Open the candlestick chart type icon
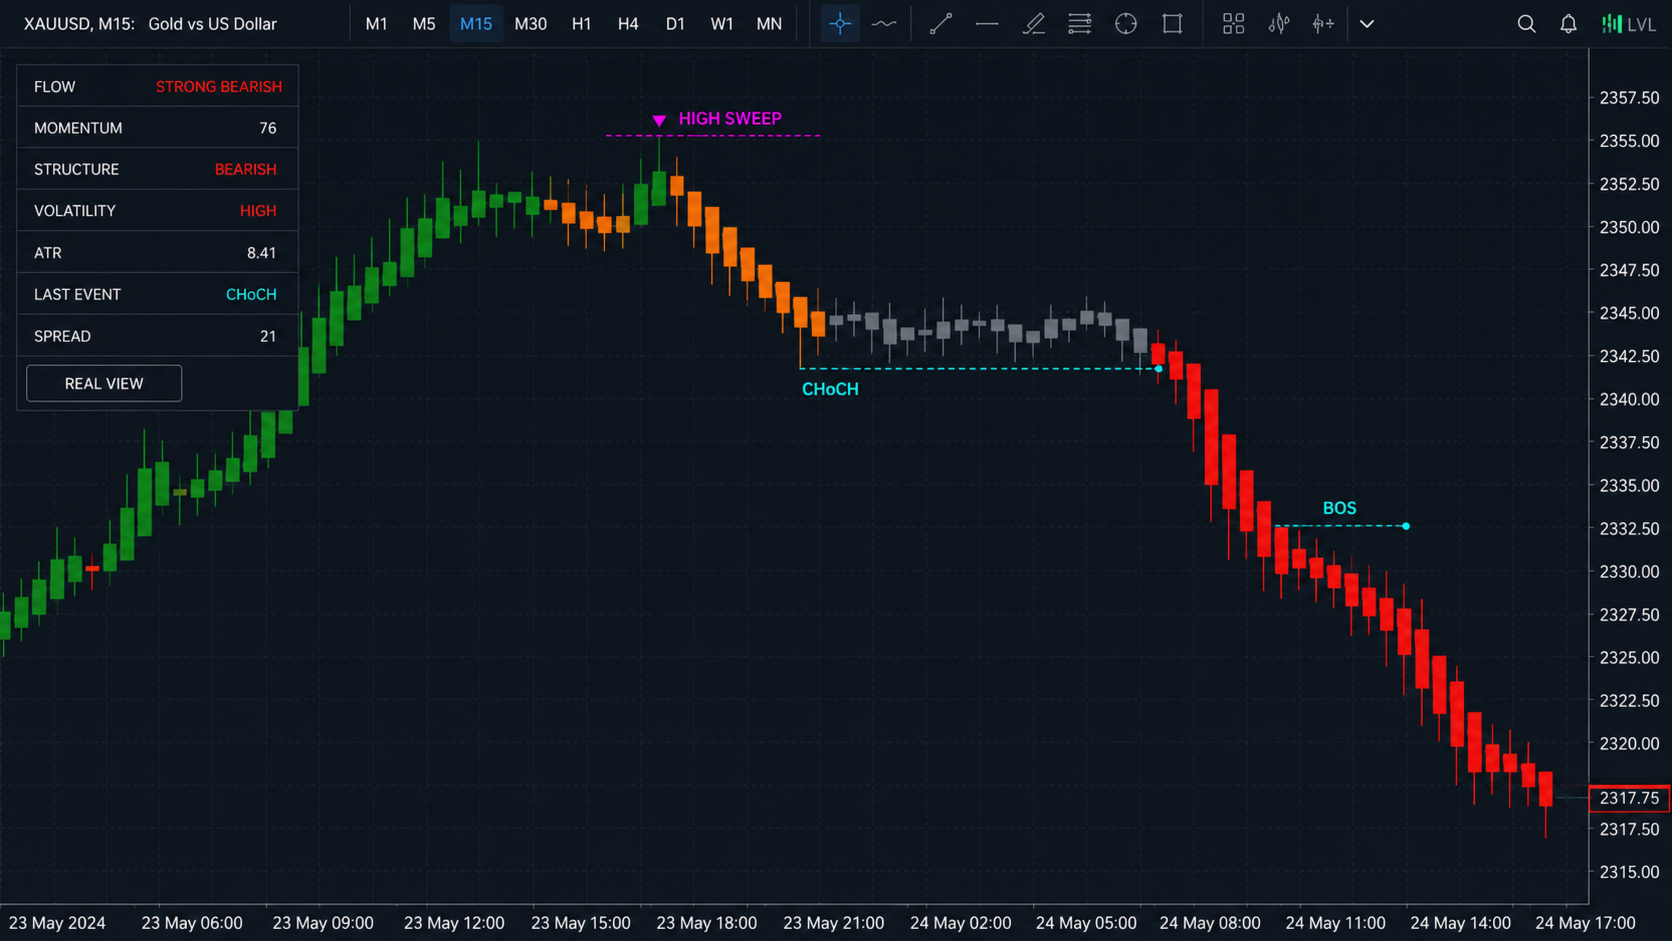This screenshot has width=1672, height=941. click(1279, 24)
